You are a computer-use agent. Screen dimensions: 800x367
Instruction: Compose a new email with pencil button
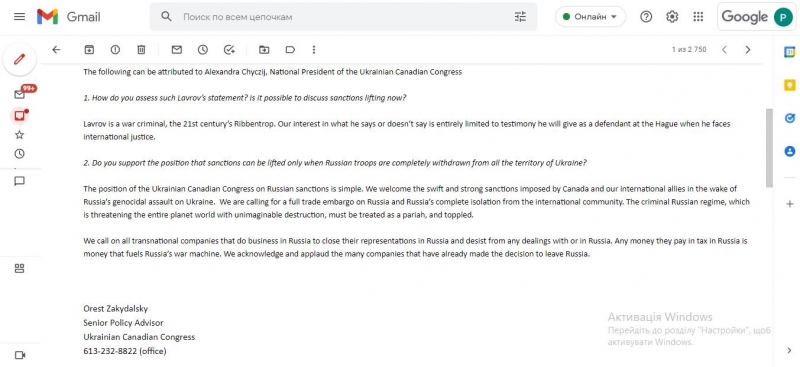tap(19, 59)
